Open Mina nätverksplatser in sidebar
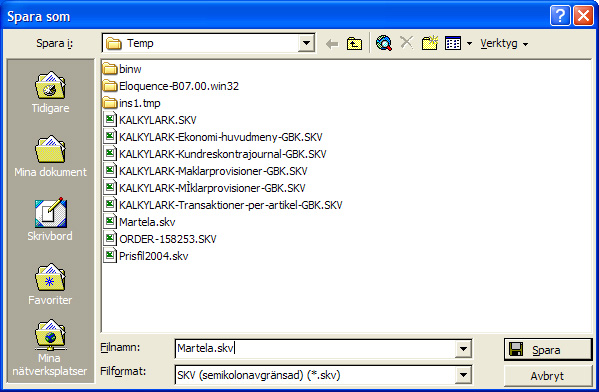Viewport: 599px width, 392px height. tap(50, 348)
